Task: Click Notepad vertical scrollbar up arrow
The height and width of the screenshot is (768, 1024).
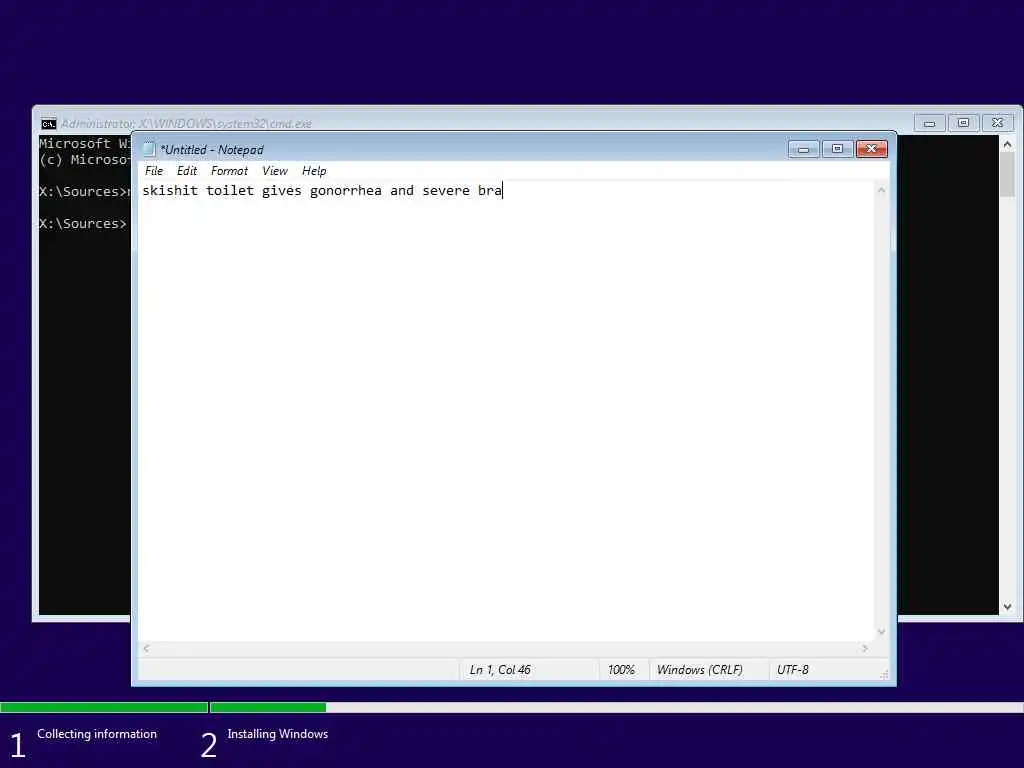Action: (881, 190)
